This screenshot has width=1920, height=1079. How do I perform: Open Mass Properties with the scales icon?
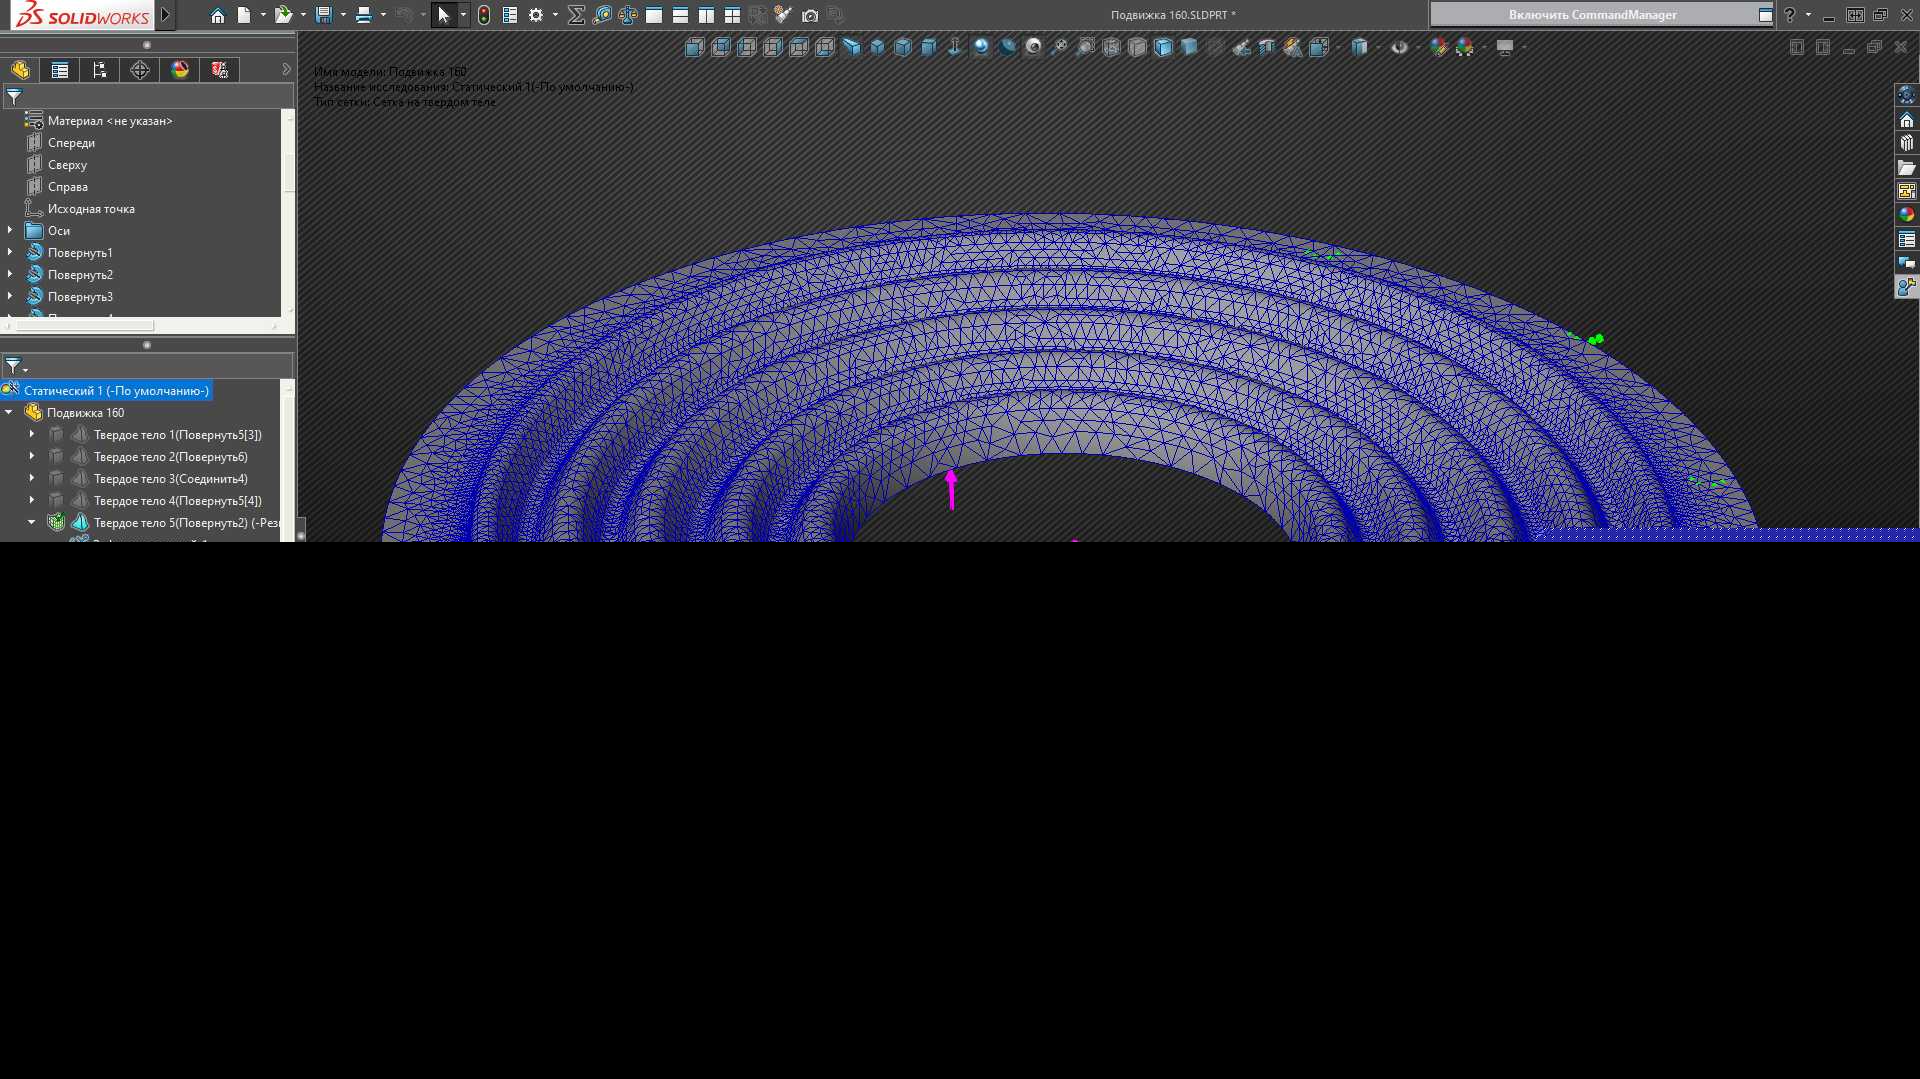click(x=628, y=15)
